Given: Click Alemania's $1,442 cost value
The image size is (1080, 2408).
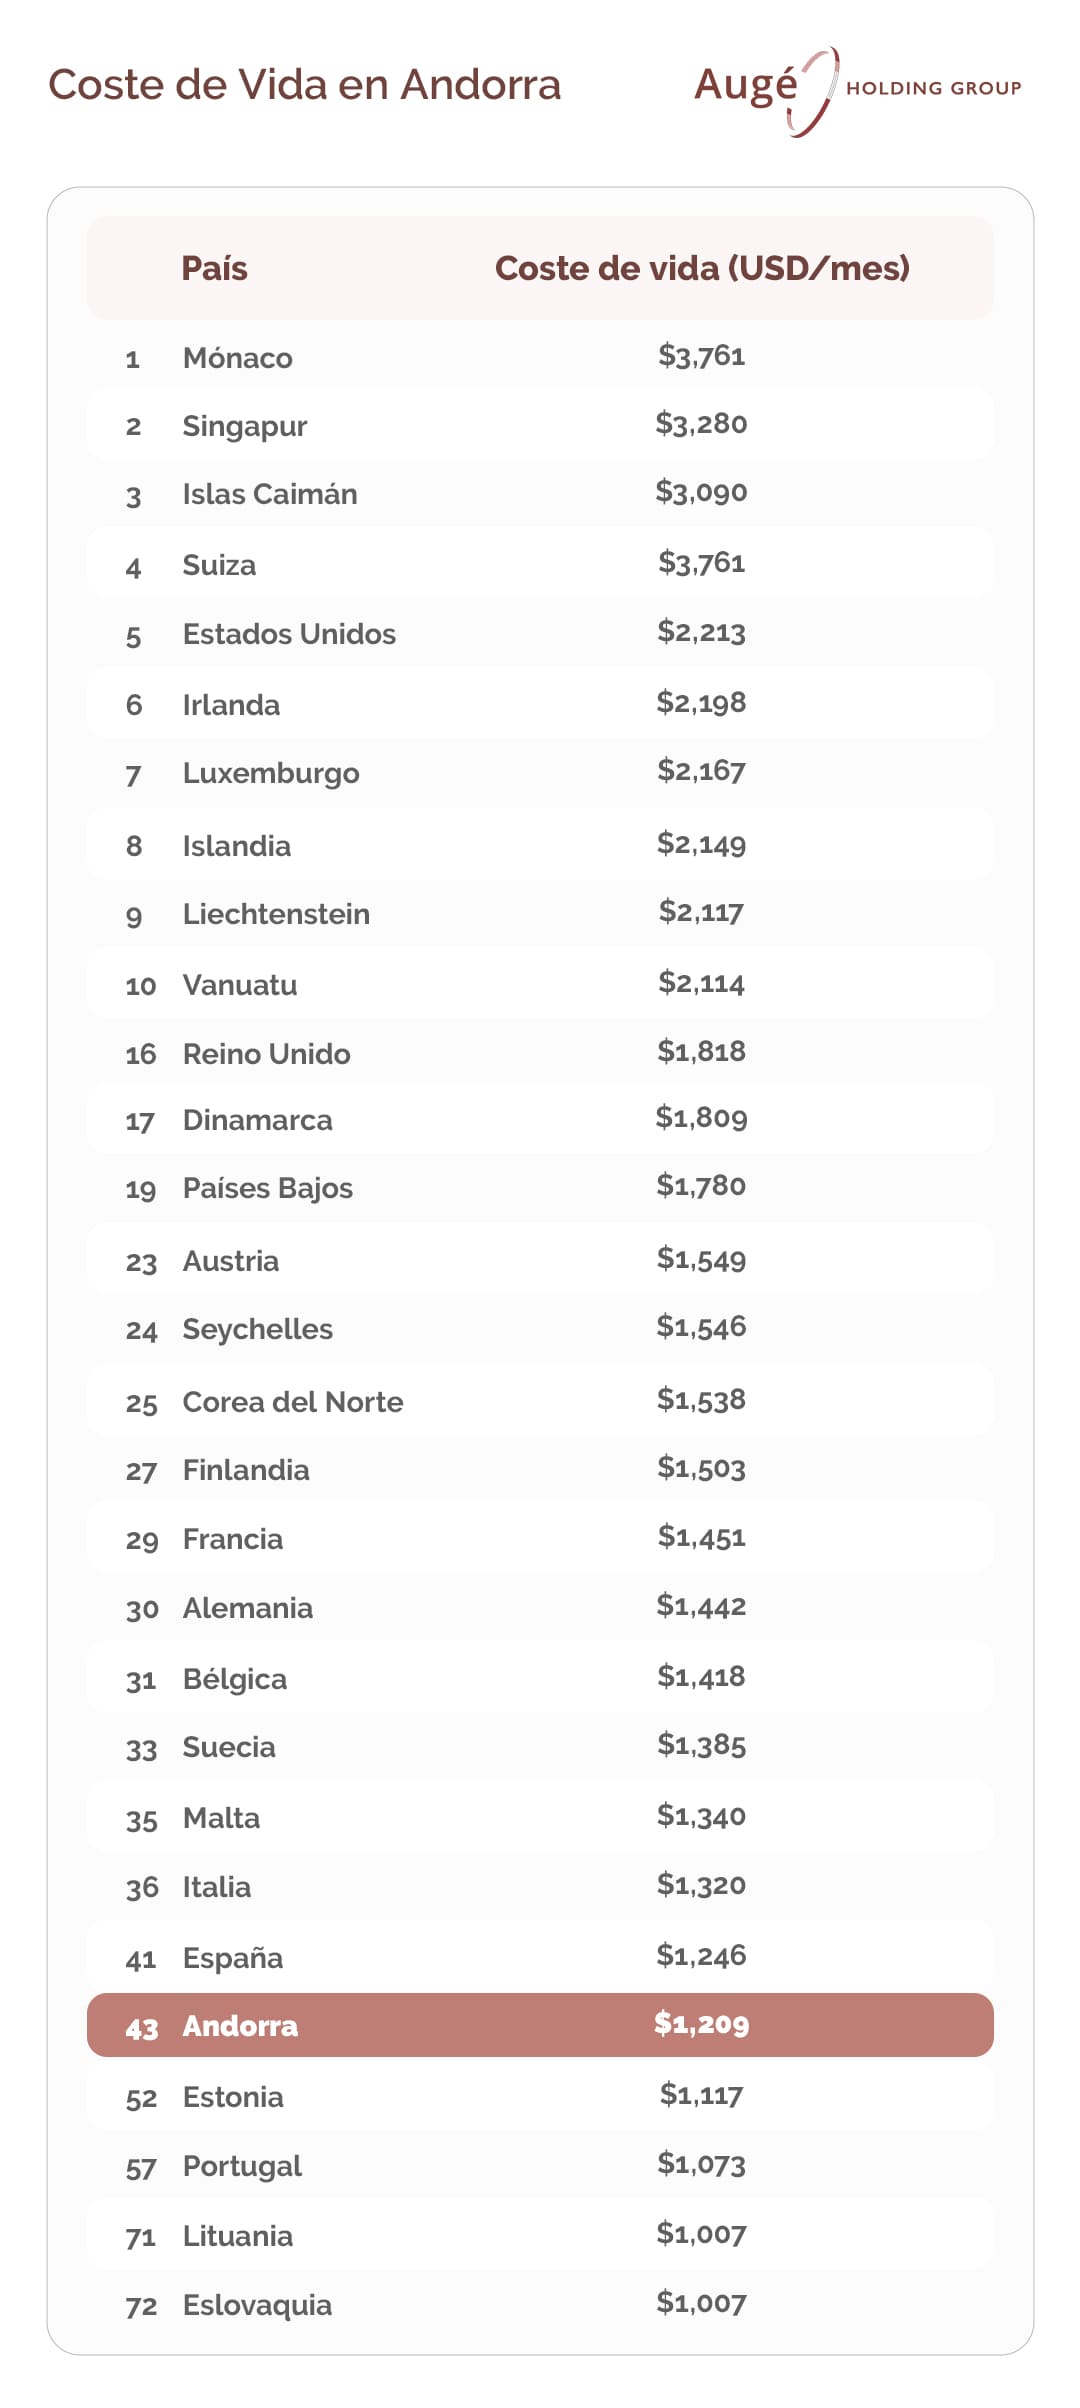Looking at the screenshot, I should 701,1607.
